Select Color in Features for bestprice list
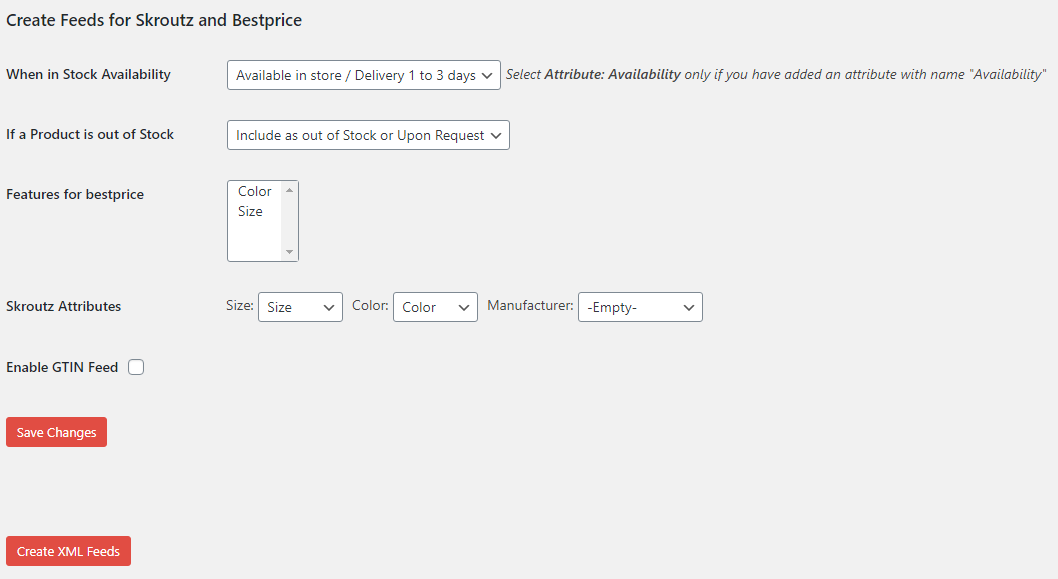The width and height of the screenshot is (1058, 579). [255, 192]
